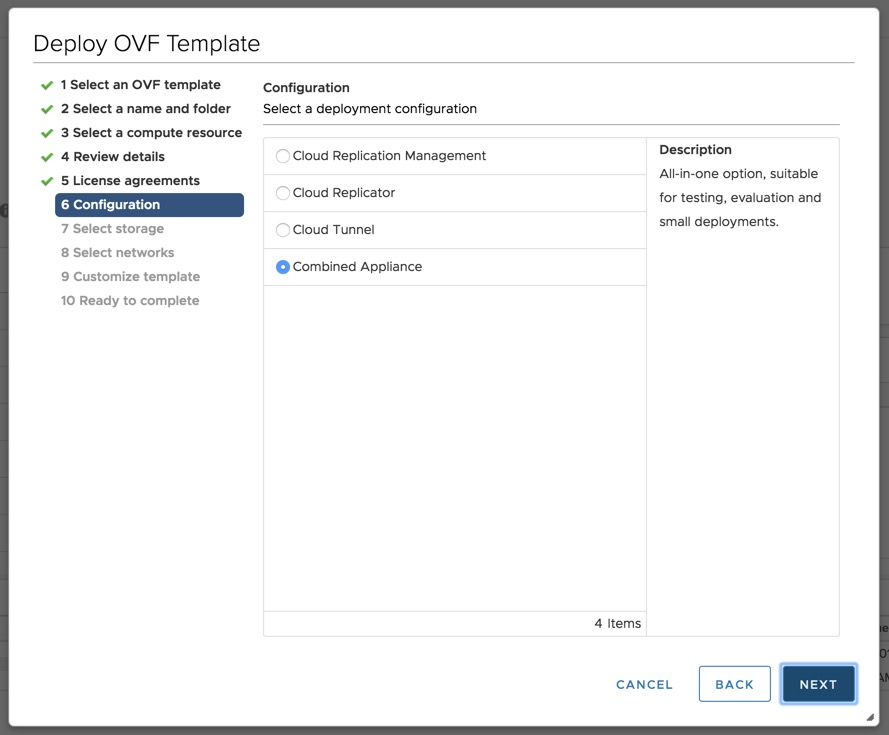Click the BACK button
The height and width of the screenshot is (735, 889).
point(734,685)
